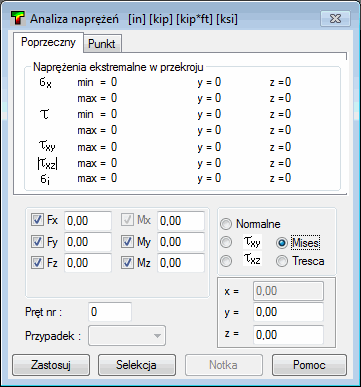Open the Selekcja dialog button
This screenshot has width=361, height=387.
coord(137,365)
